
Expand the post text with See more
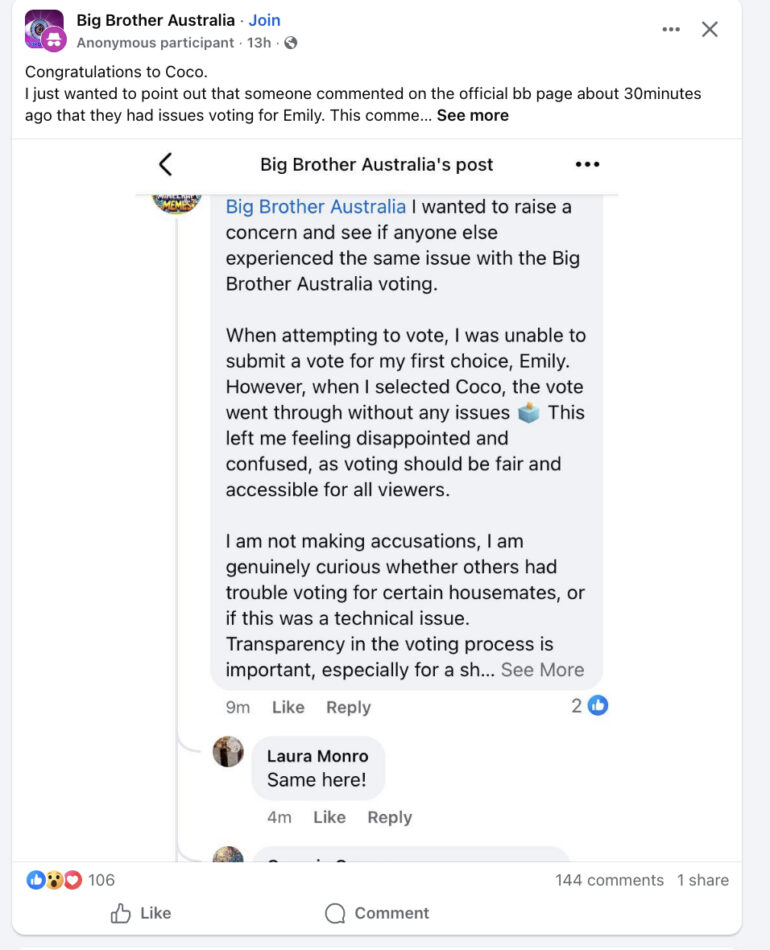click(472, 115)
